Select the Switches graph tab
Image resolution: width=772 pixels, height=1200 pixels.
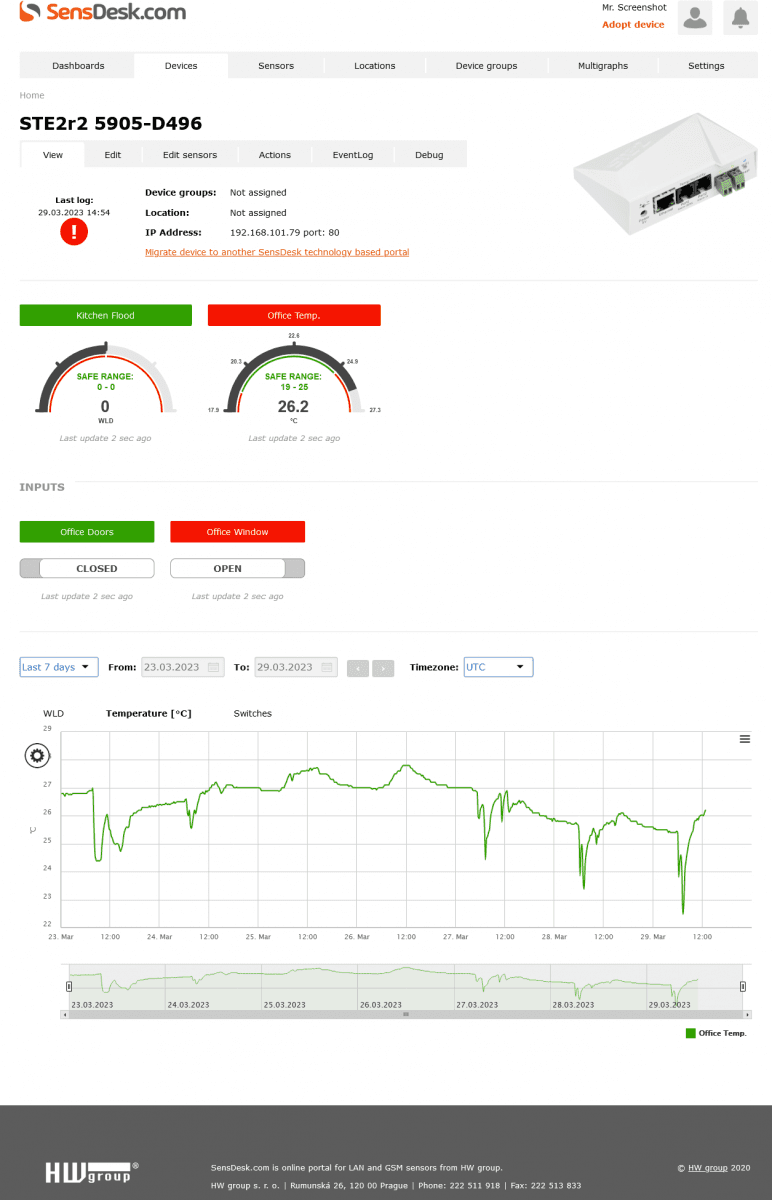point(252,713)
